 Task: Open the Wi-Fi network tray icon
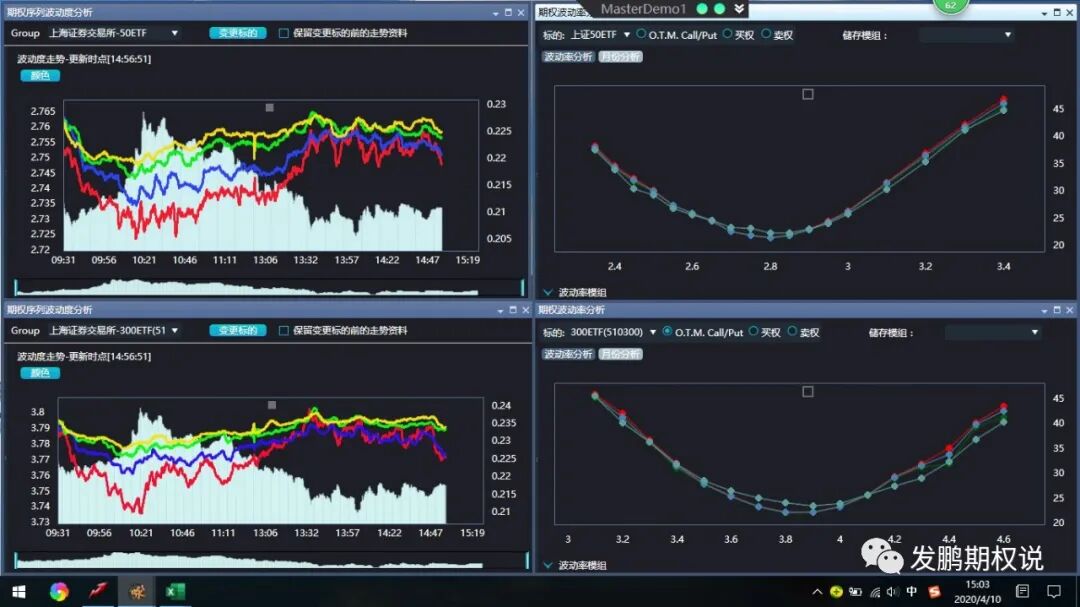[x=875, y=592]
